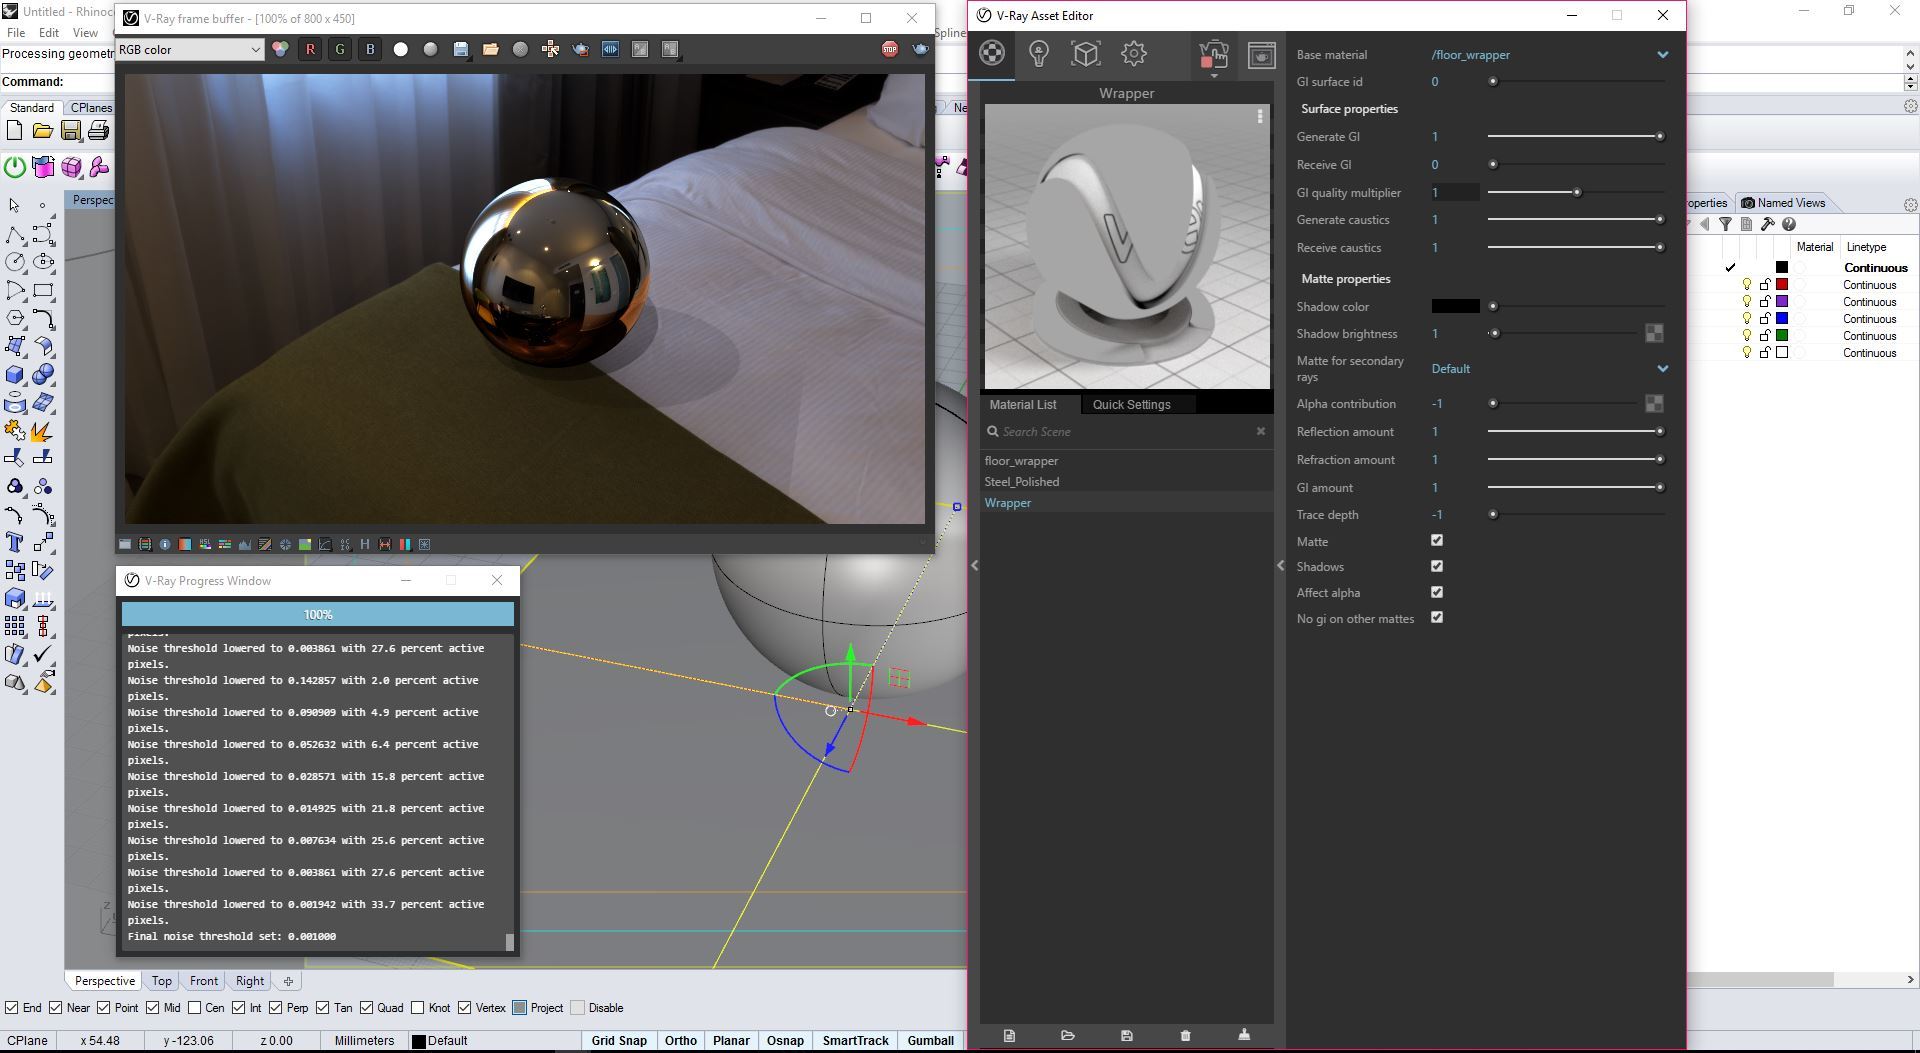This screenshot has width=1920, height=1053.
Task: Open the material preview options menu
Action: 1260,117
